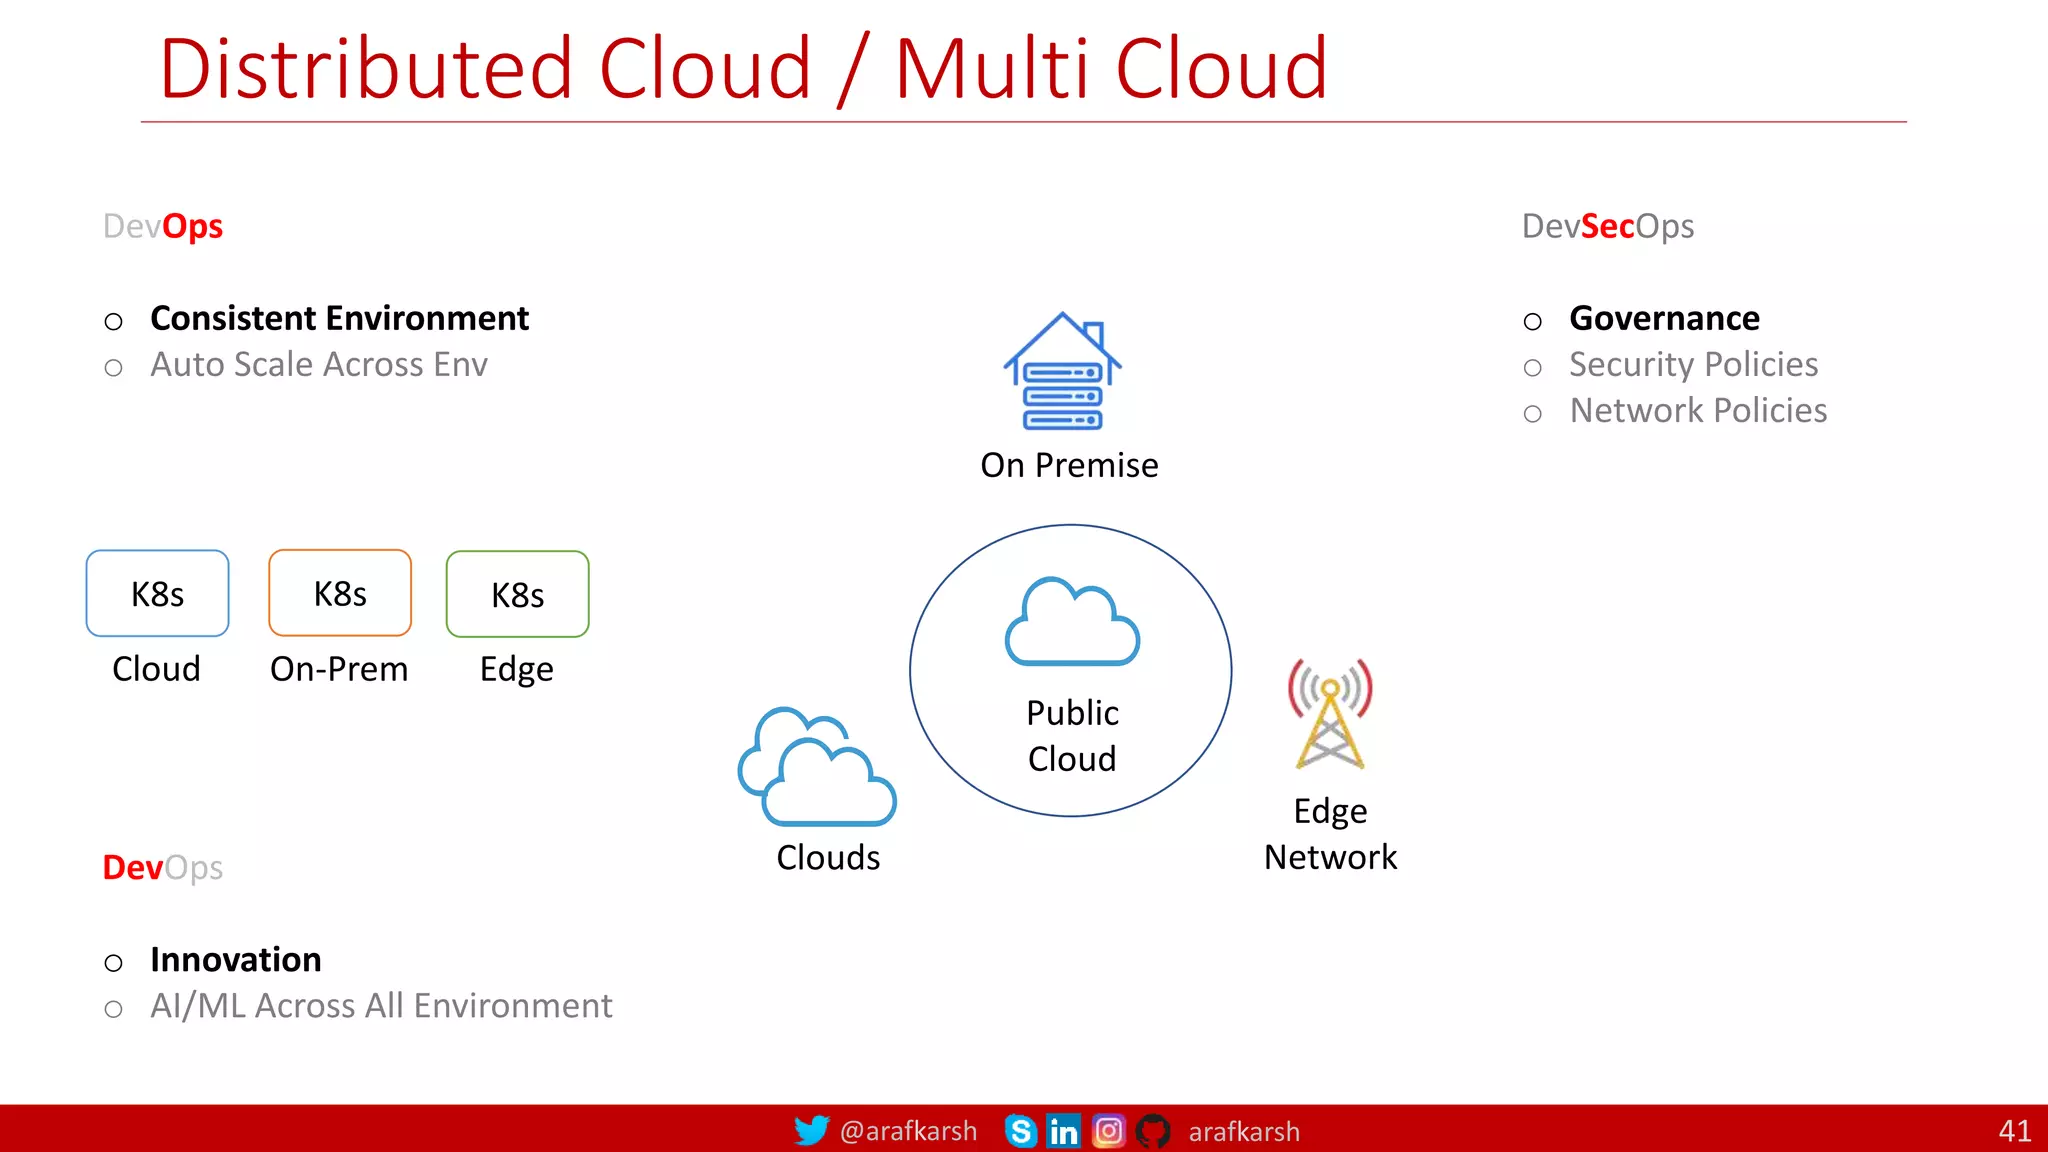
Task: Click the Security Policies bullet text
Action: tap(1693, 364)
